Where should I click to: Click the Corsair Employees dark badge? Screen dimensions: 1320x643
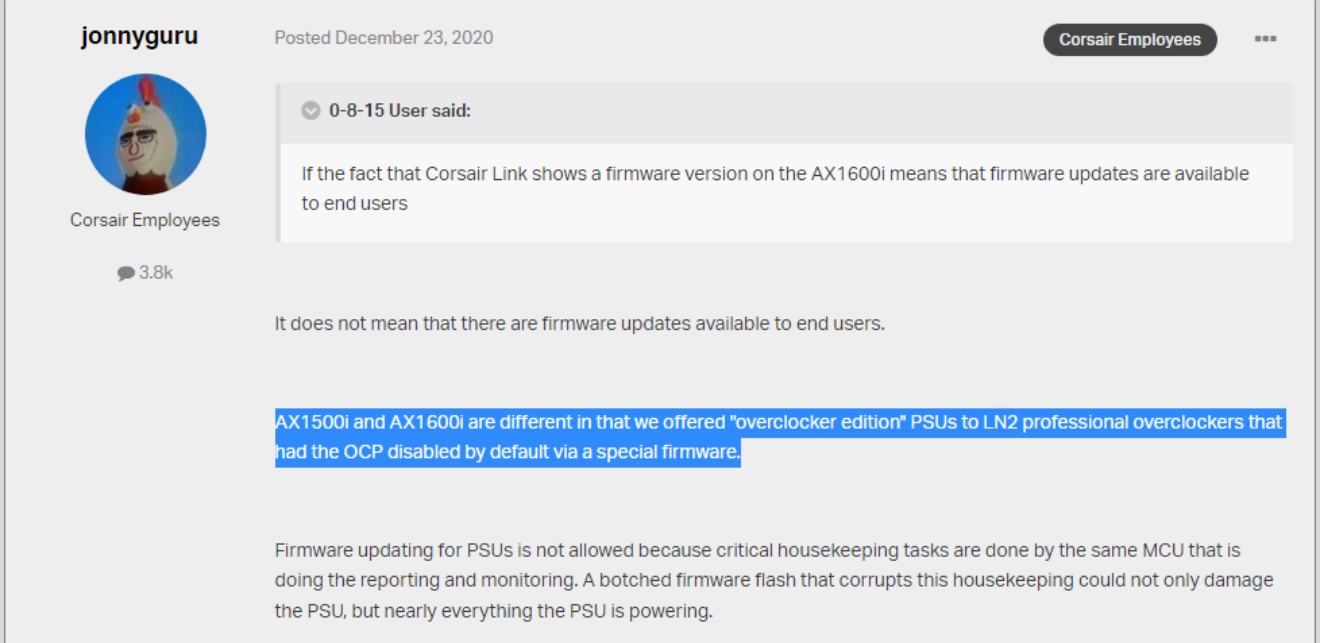[x=1130, y=40]
